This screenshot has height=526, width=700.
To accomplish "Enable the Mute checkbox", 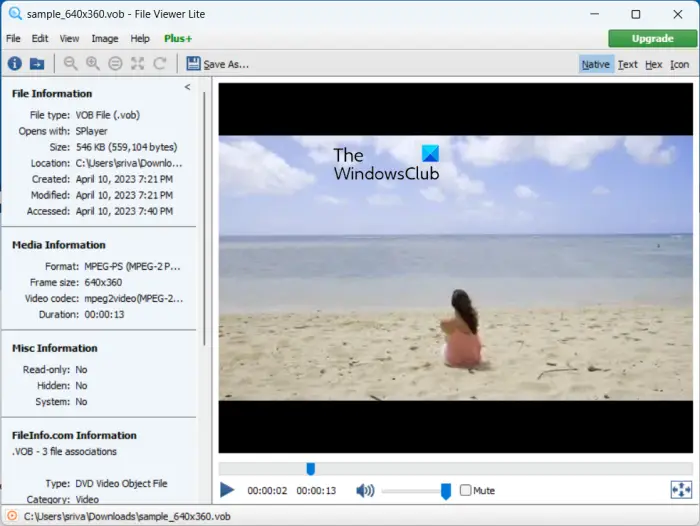I will (465, 490).
